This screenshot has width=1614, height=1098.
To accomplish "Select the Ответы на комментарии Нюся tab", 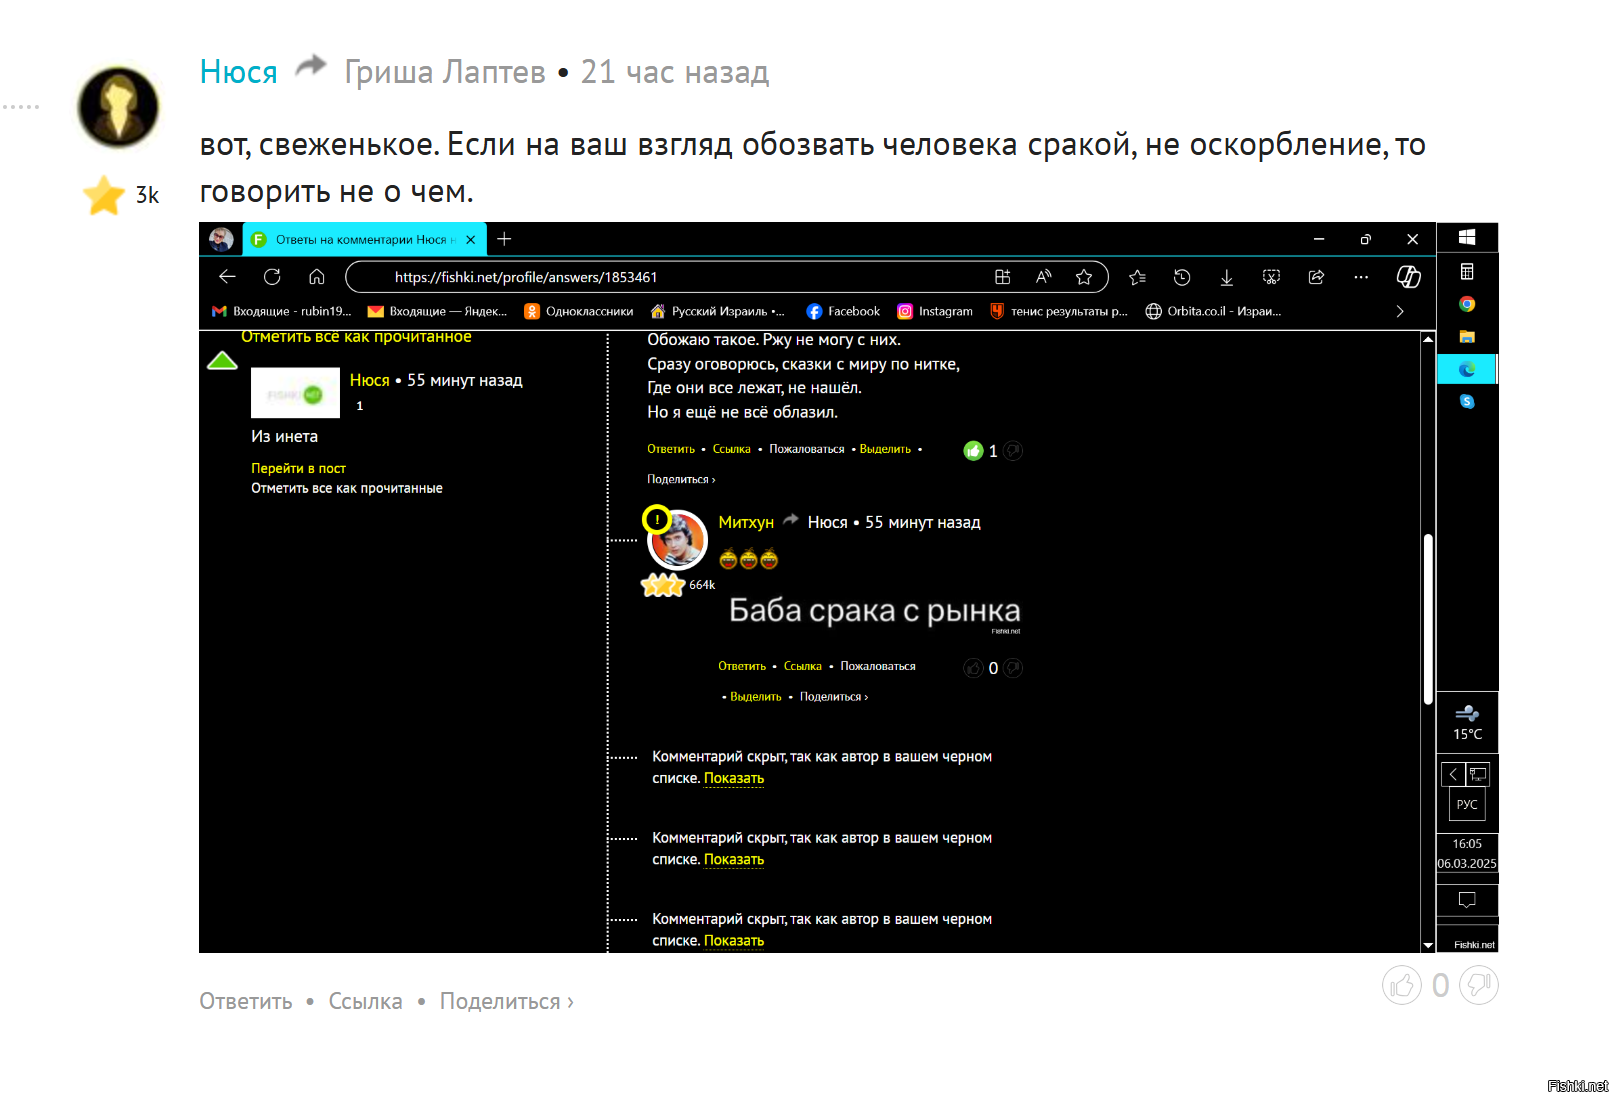I will click(x=362, y=239).
